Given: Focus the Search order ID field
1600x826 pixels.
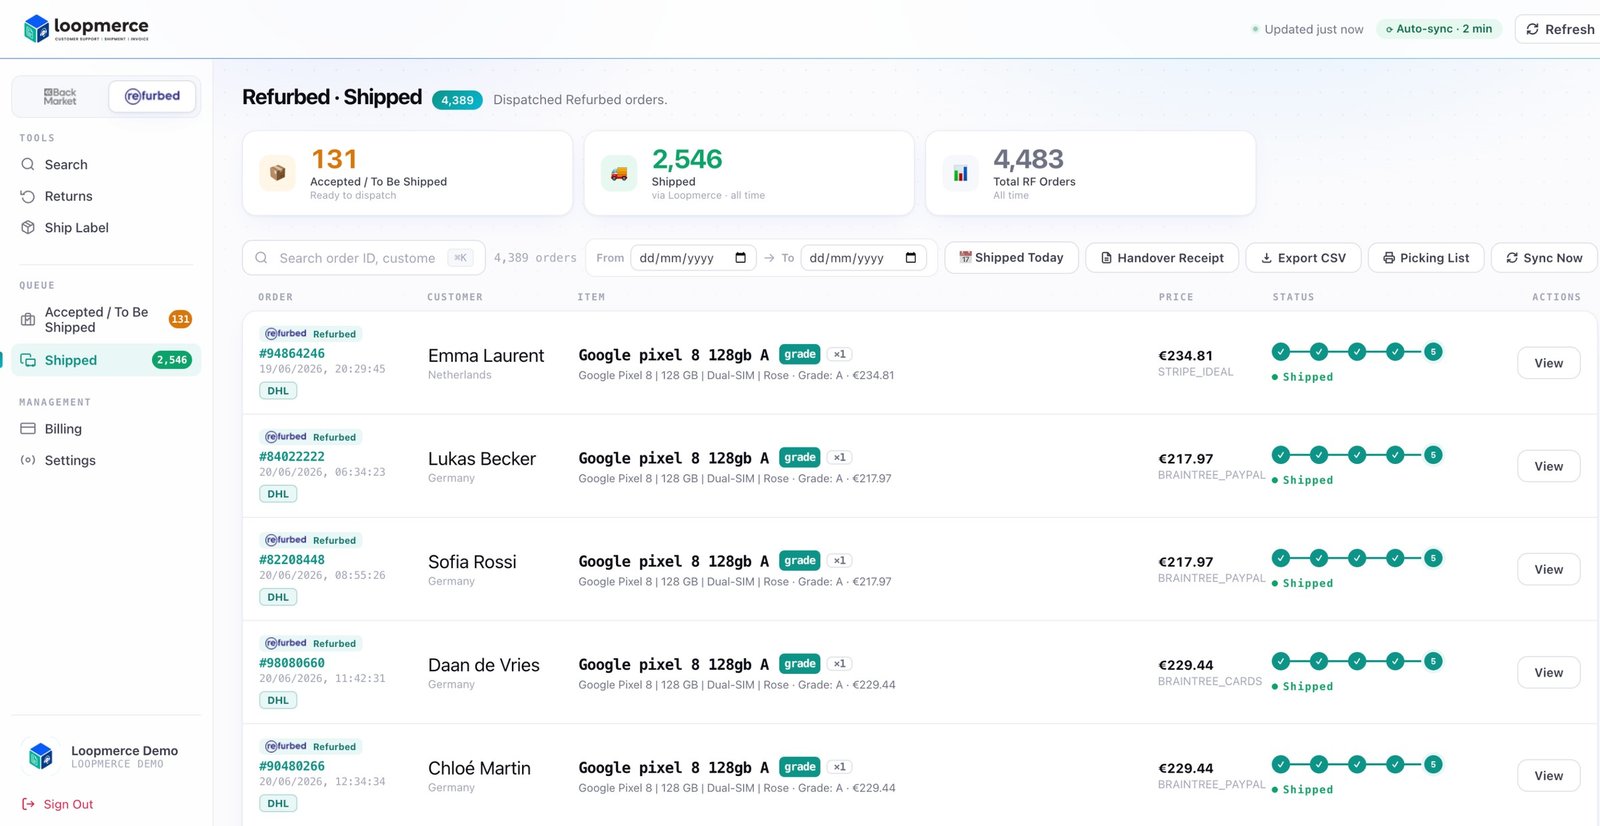Looking at the screenshot, I should (x=364, y=257).
